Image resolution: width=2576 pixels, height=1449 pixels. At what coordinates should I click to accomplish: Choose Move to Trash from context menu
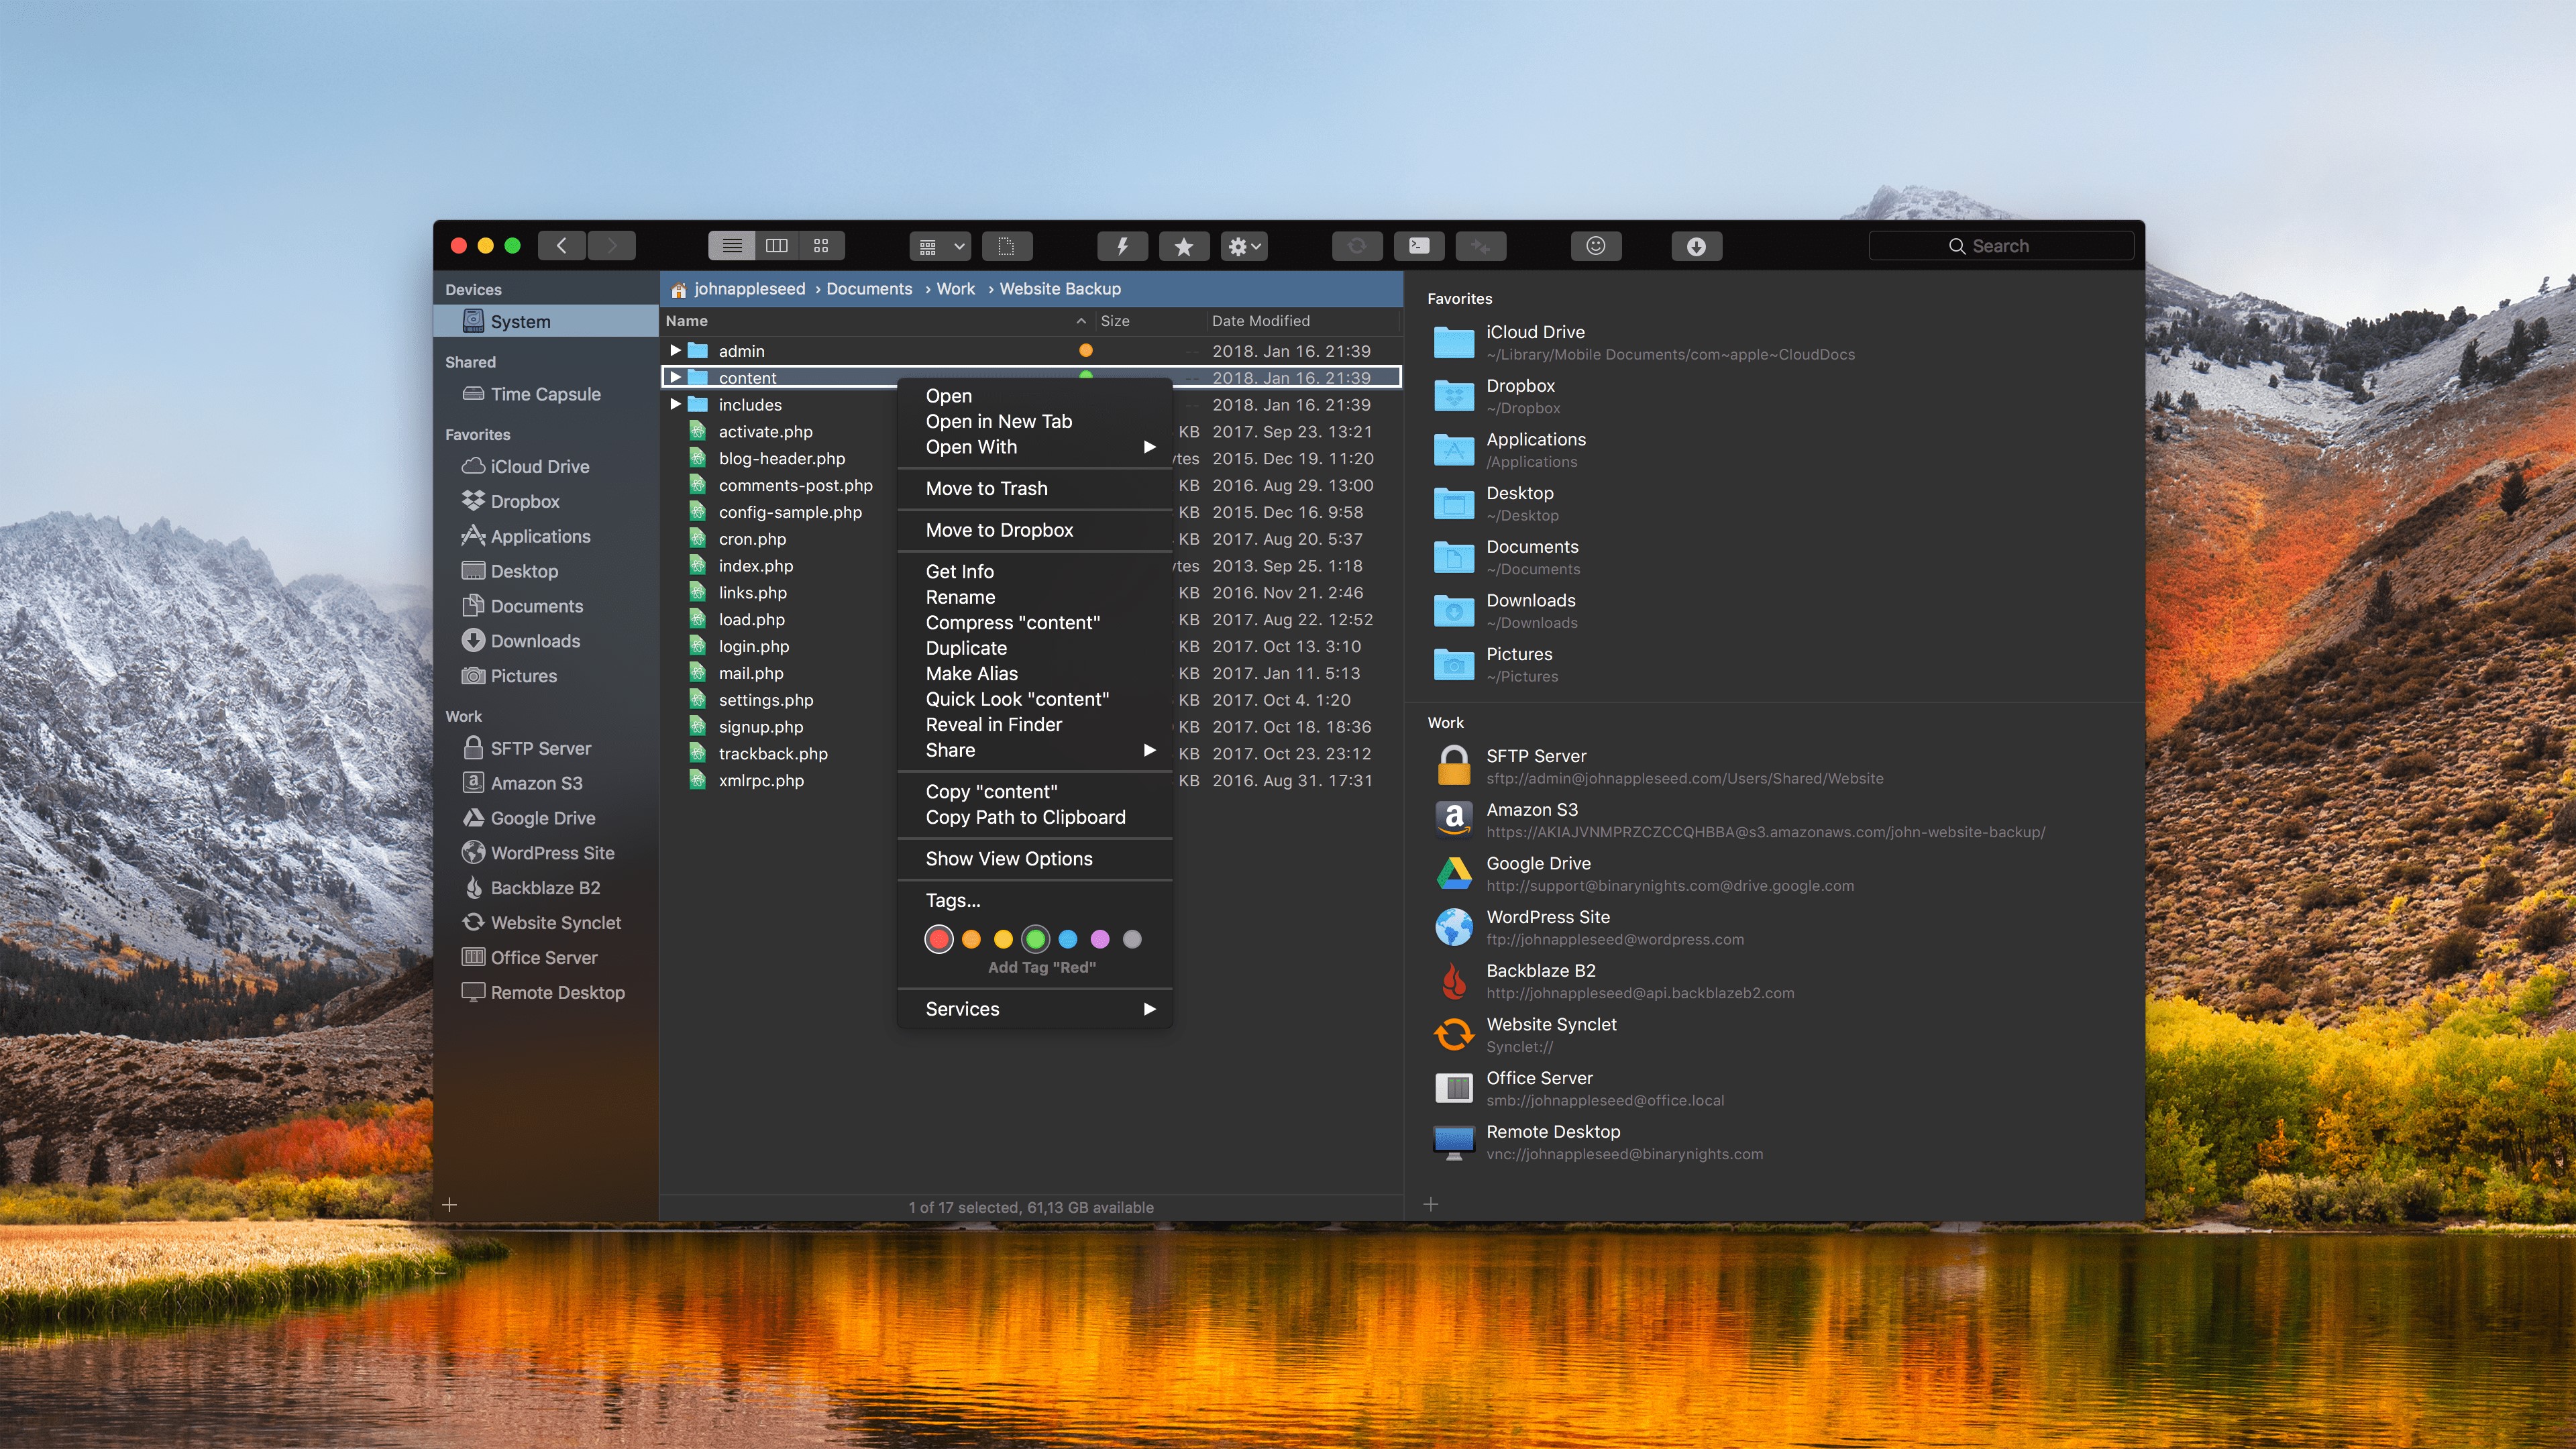pyautogui.click(x=986, y=488)
